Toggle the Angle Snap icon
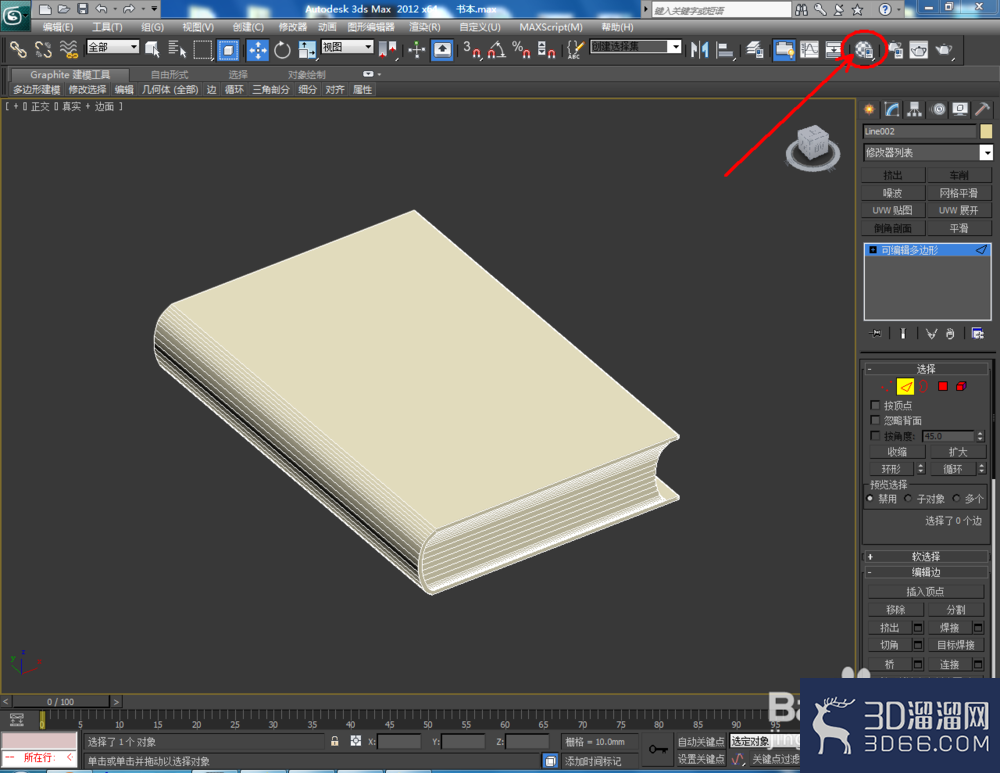 [496, 49]
